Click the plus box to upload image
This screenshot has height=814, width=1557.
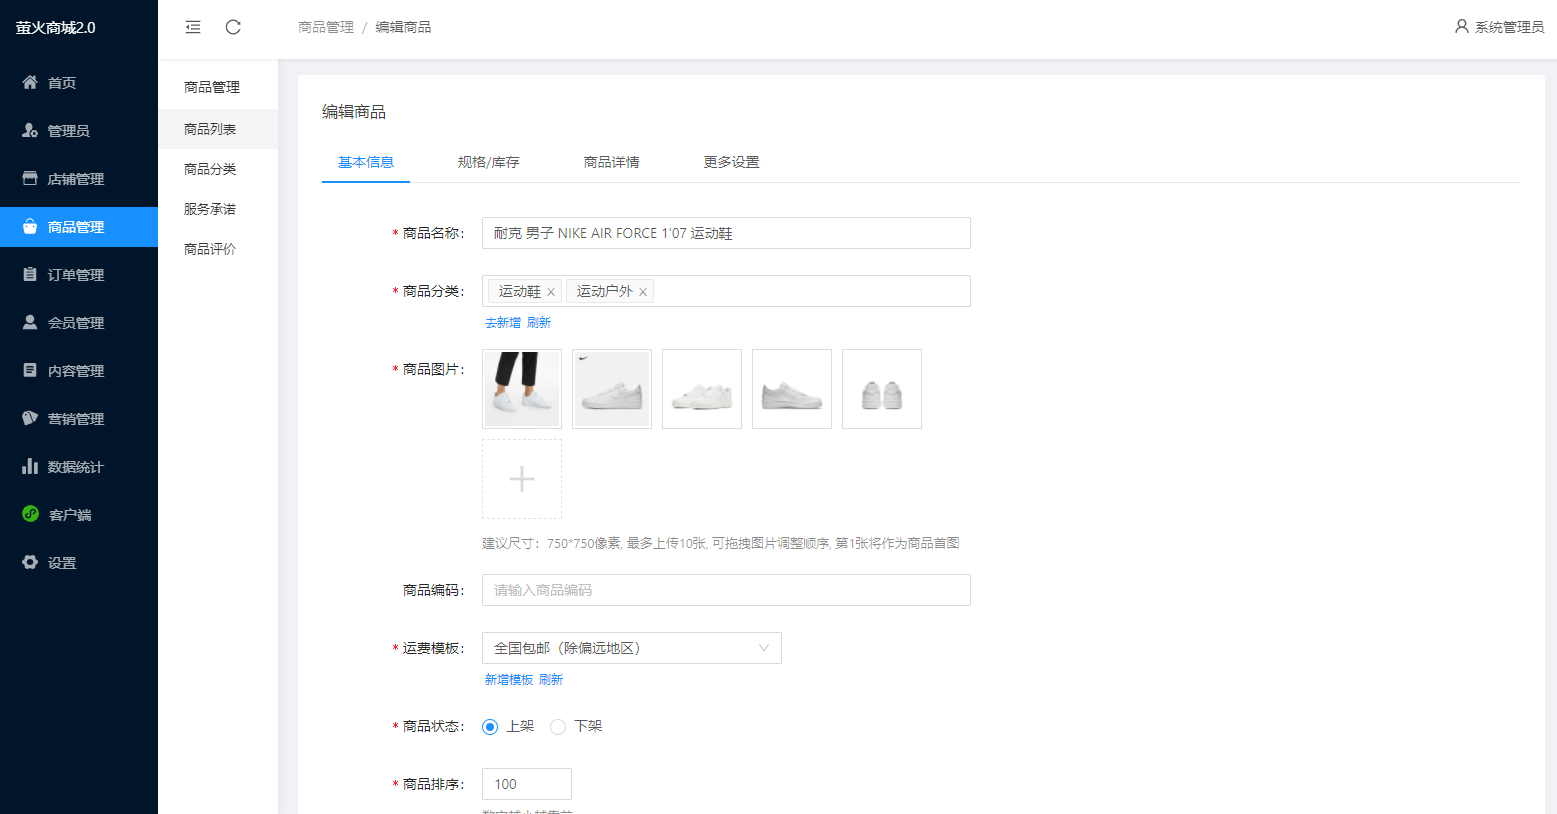click(522, 479)
